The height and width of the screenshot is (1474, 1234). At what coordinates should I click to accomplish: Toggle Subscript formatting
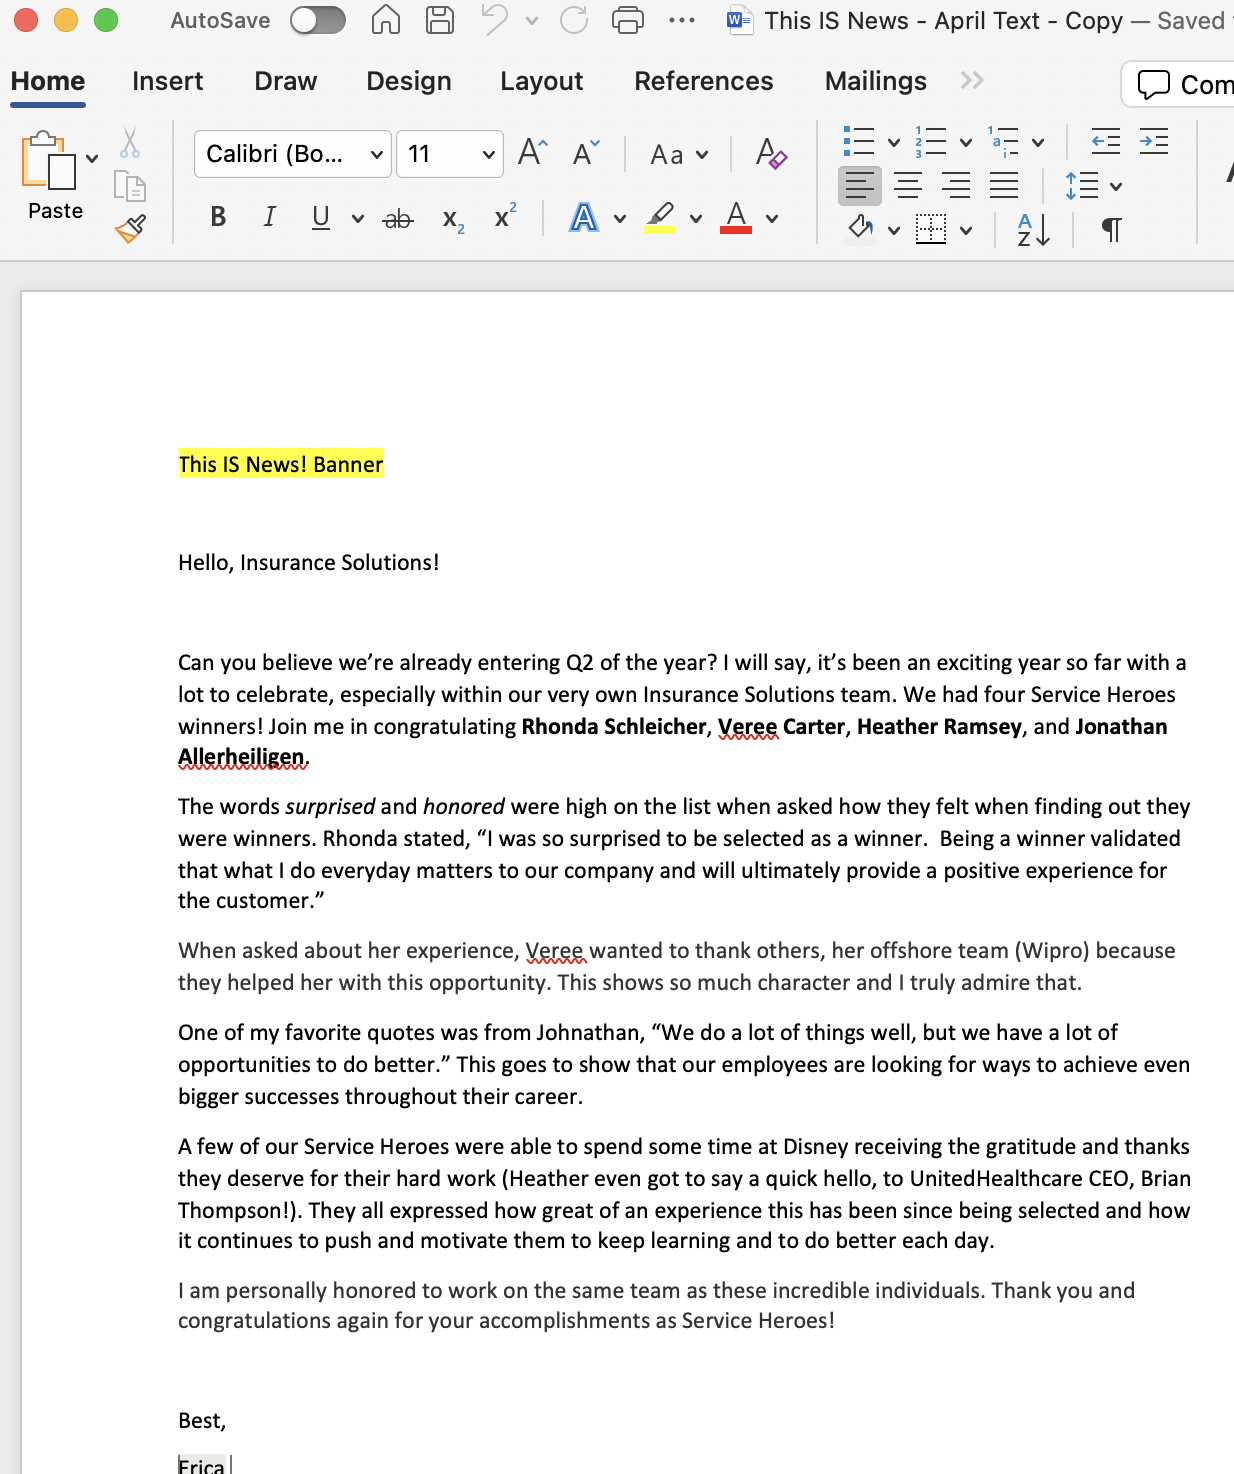[x=453, y=219]
